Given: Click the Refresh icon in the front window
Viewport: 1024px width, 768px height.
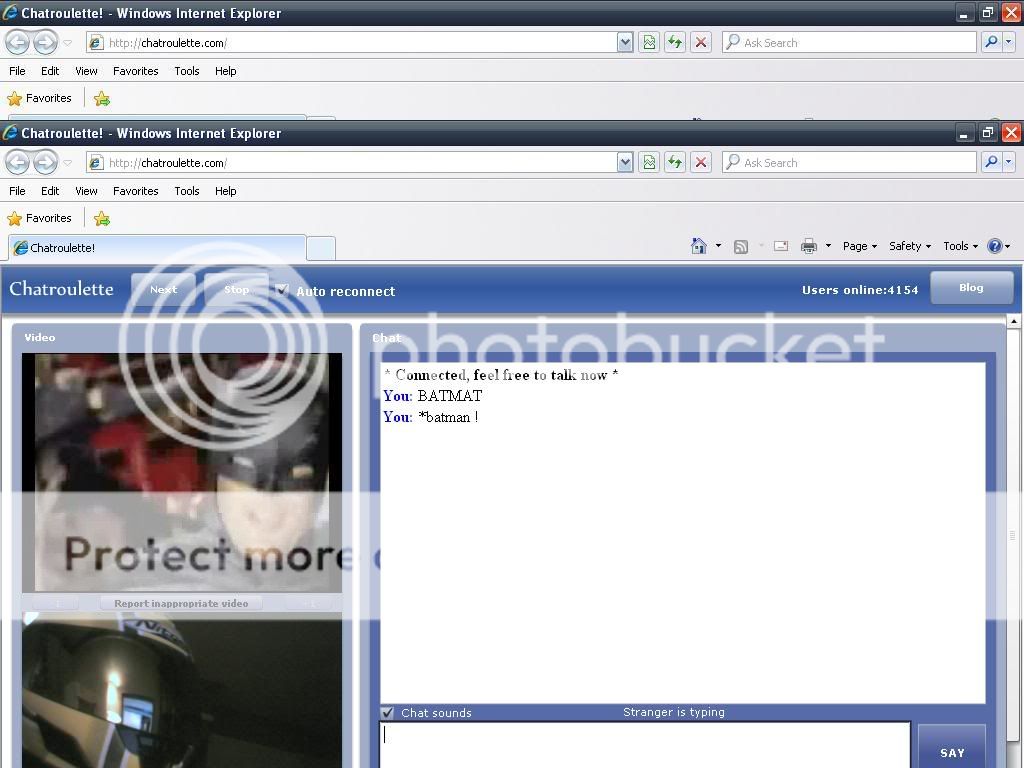Looking at the screenshot, I should coord(675,162).
